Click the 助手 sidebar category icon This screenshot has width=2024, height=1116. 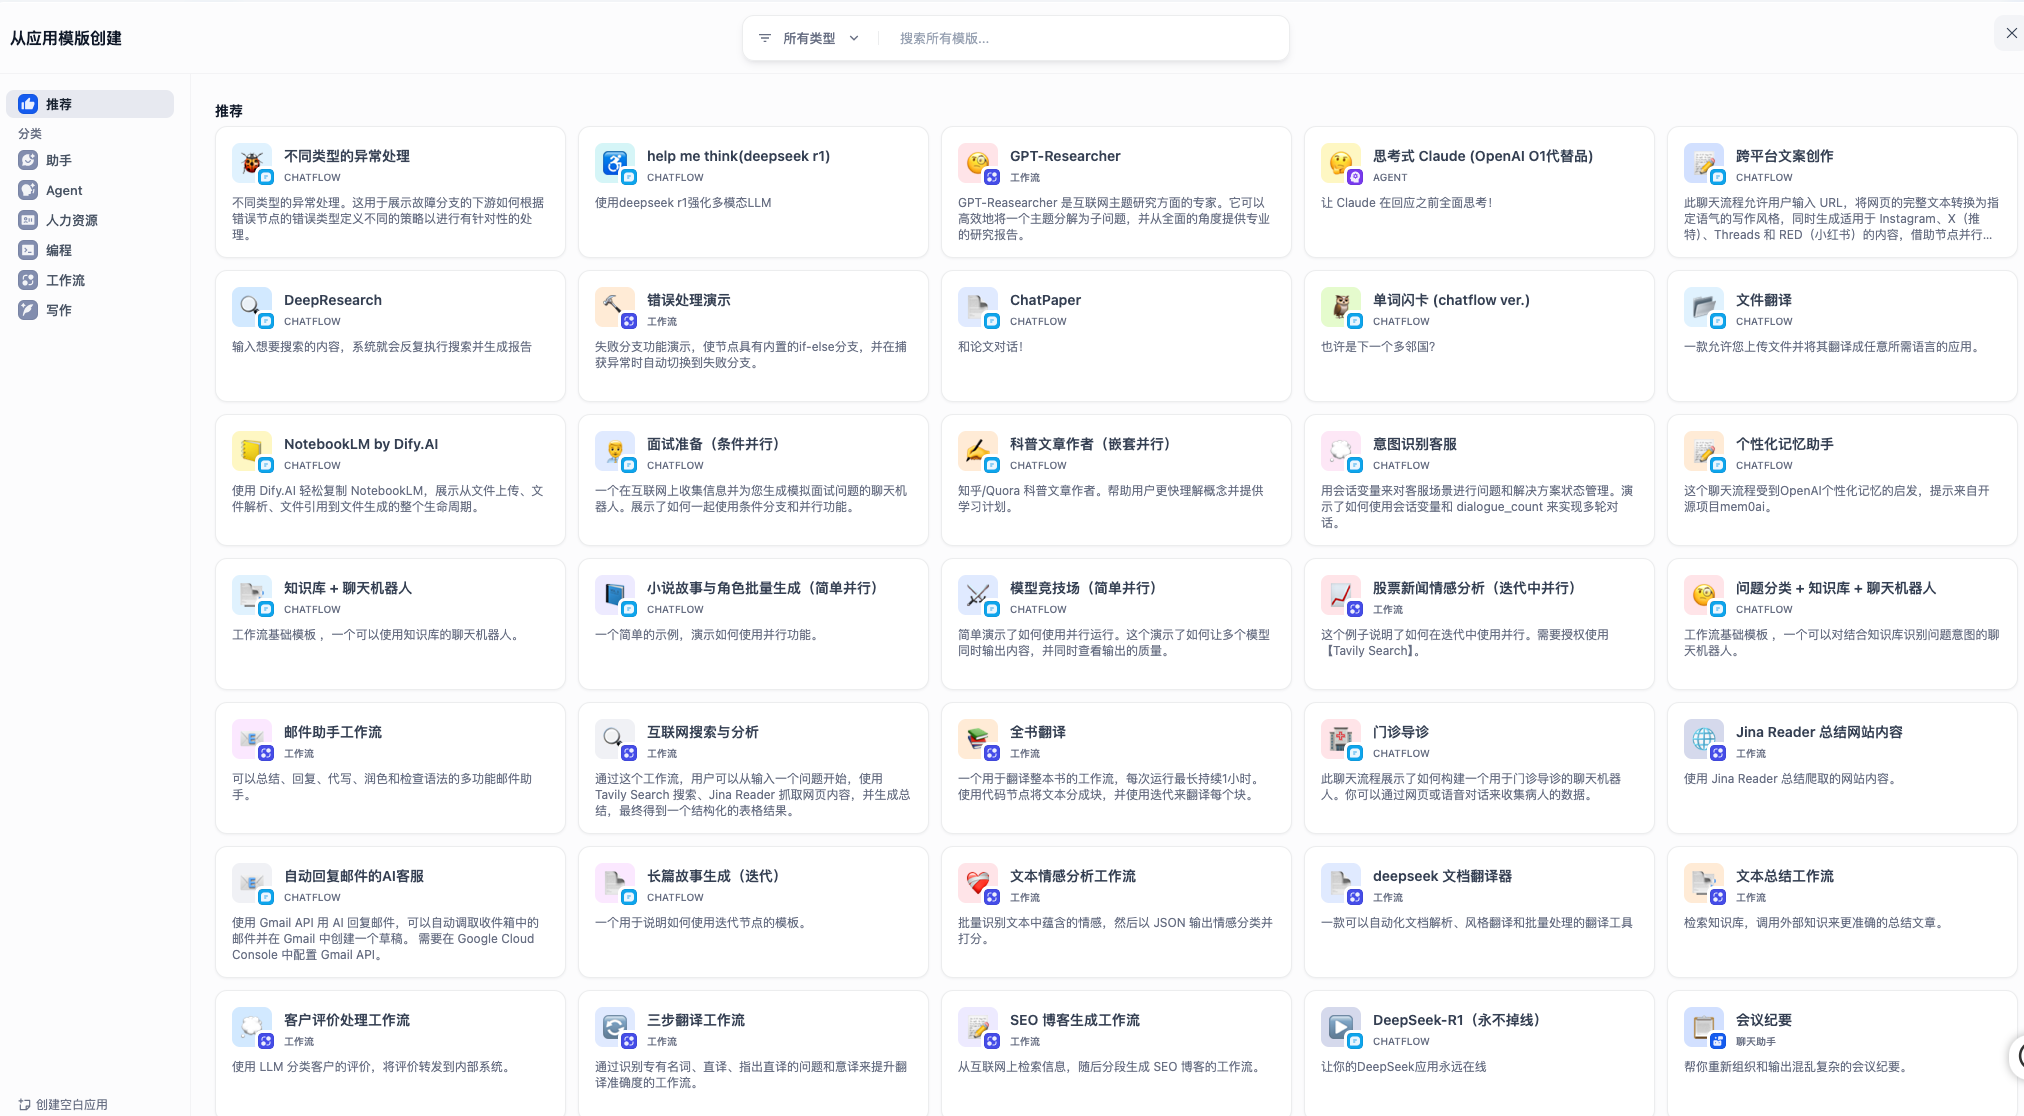(28, 160)
